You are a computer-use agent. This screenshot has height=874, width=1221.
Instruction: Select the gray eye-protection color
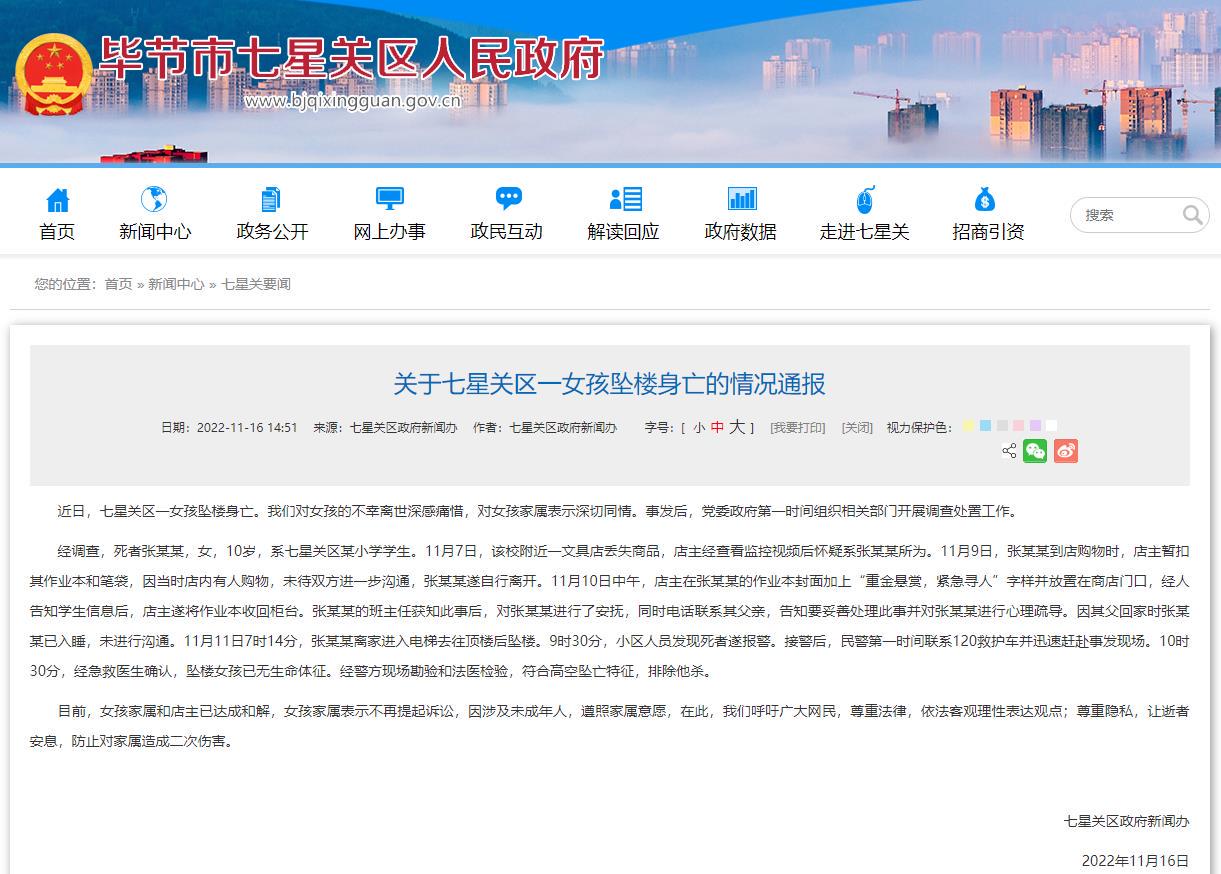click(1002, 425)
